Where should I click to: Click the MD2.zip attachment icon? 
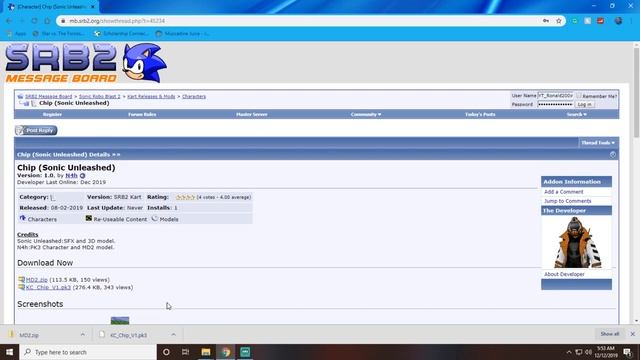point(21,280)
